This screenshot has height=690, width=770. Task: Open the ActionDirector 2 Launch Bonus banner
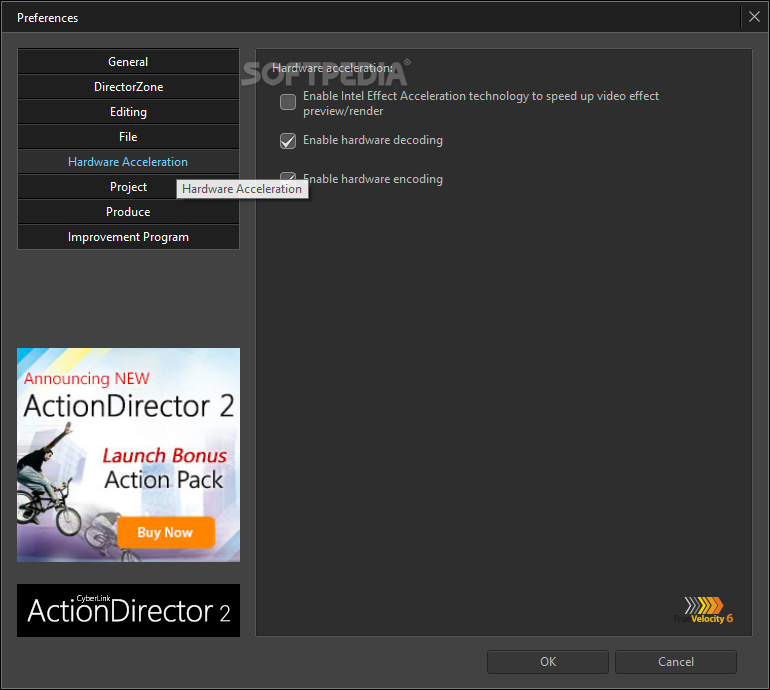(x=129, y=455)
